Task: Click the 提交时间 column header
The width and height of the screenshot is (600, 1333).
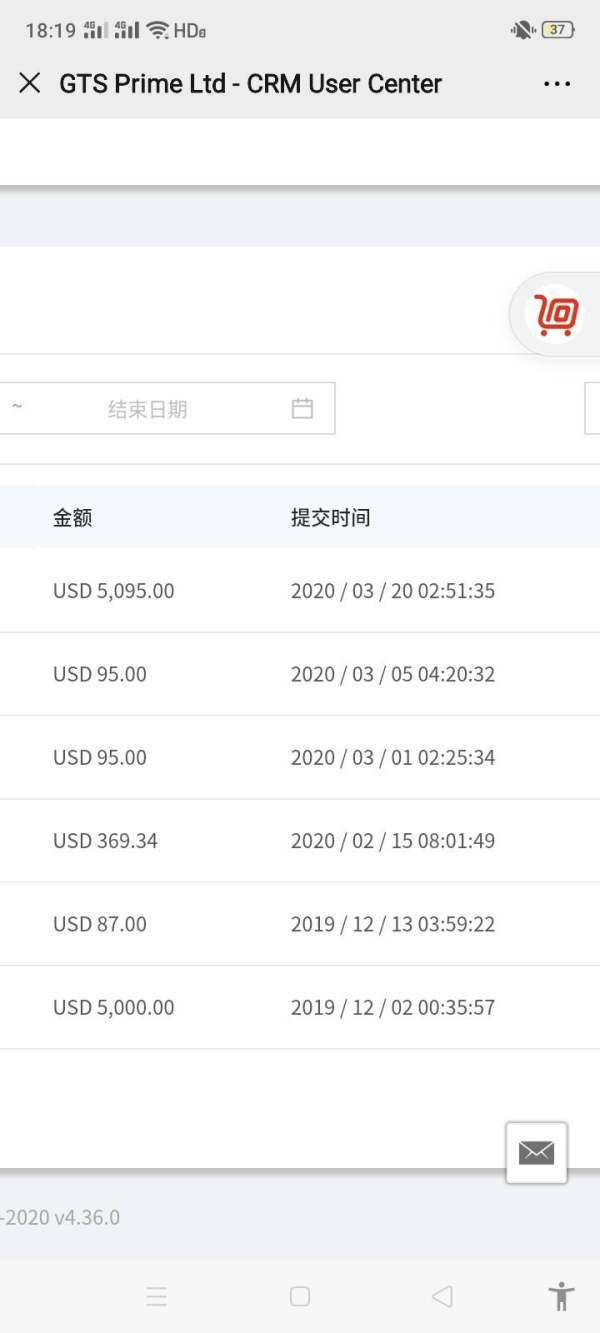Action: 331,518
